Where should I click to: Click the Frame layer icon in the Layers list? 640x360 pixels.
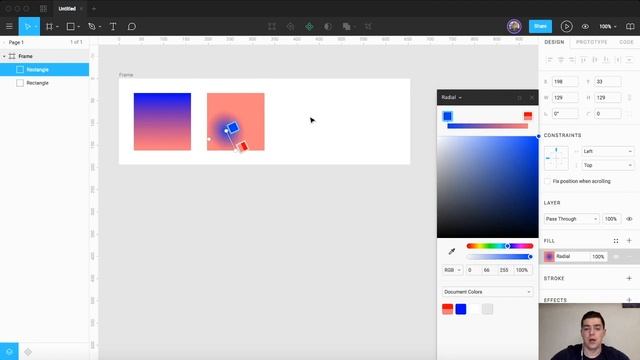(x=12, y=56)
